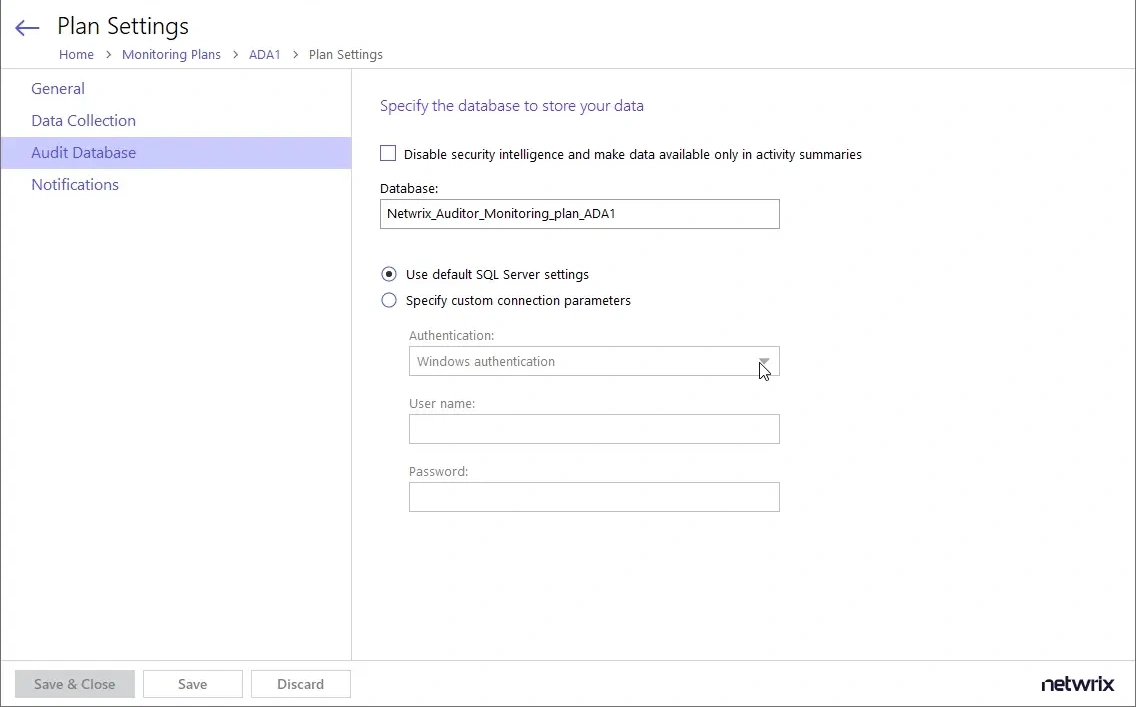Select Use default SQL Server settings
This screenshot has height=707, width=1136.
click(x=389, y=274)
